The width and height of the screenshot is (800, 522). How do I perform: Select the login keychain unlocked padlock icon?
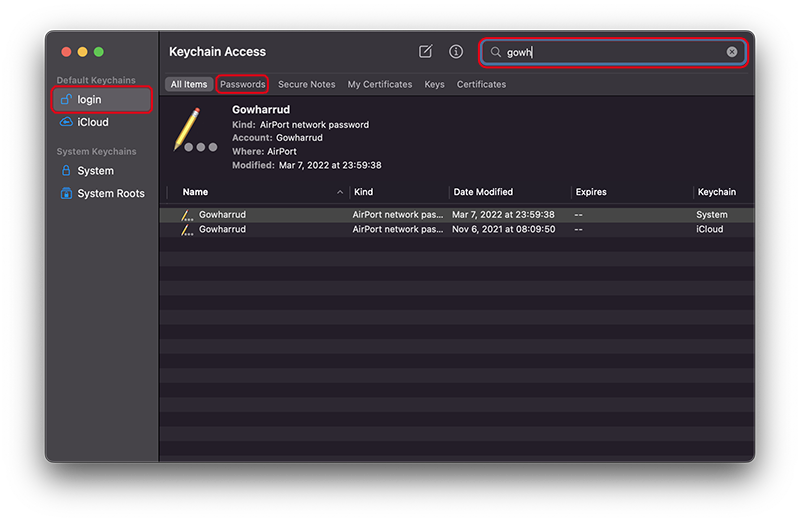coord(66,99)
